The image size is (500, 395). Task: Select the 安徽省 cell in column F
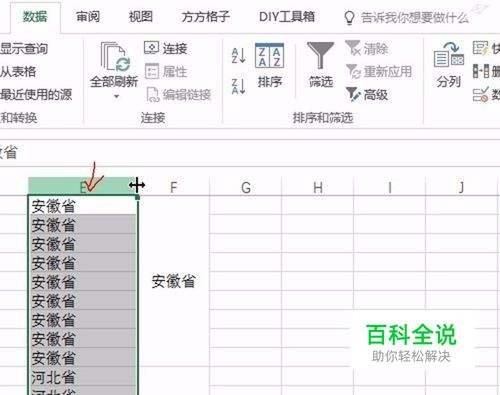click(x=174, y=281)
